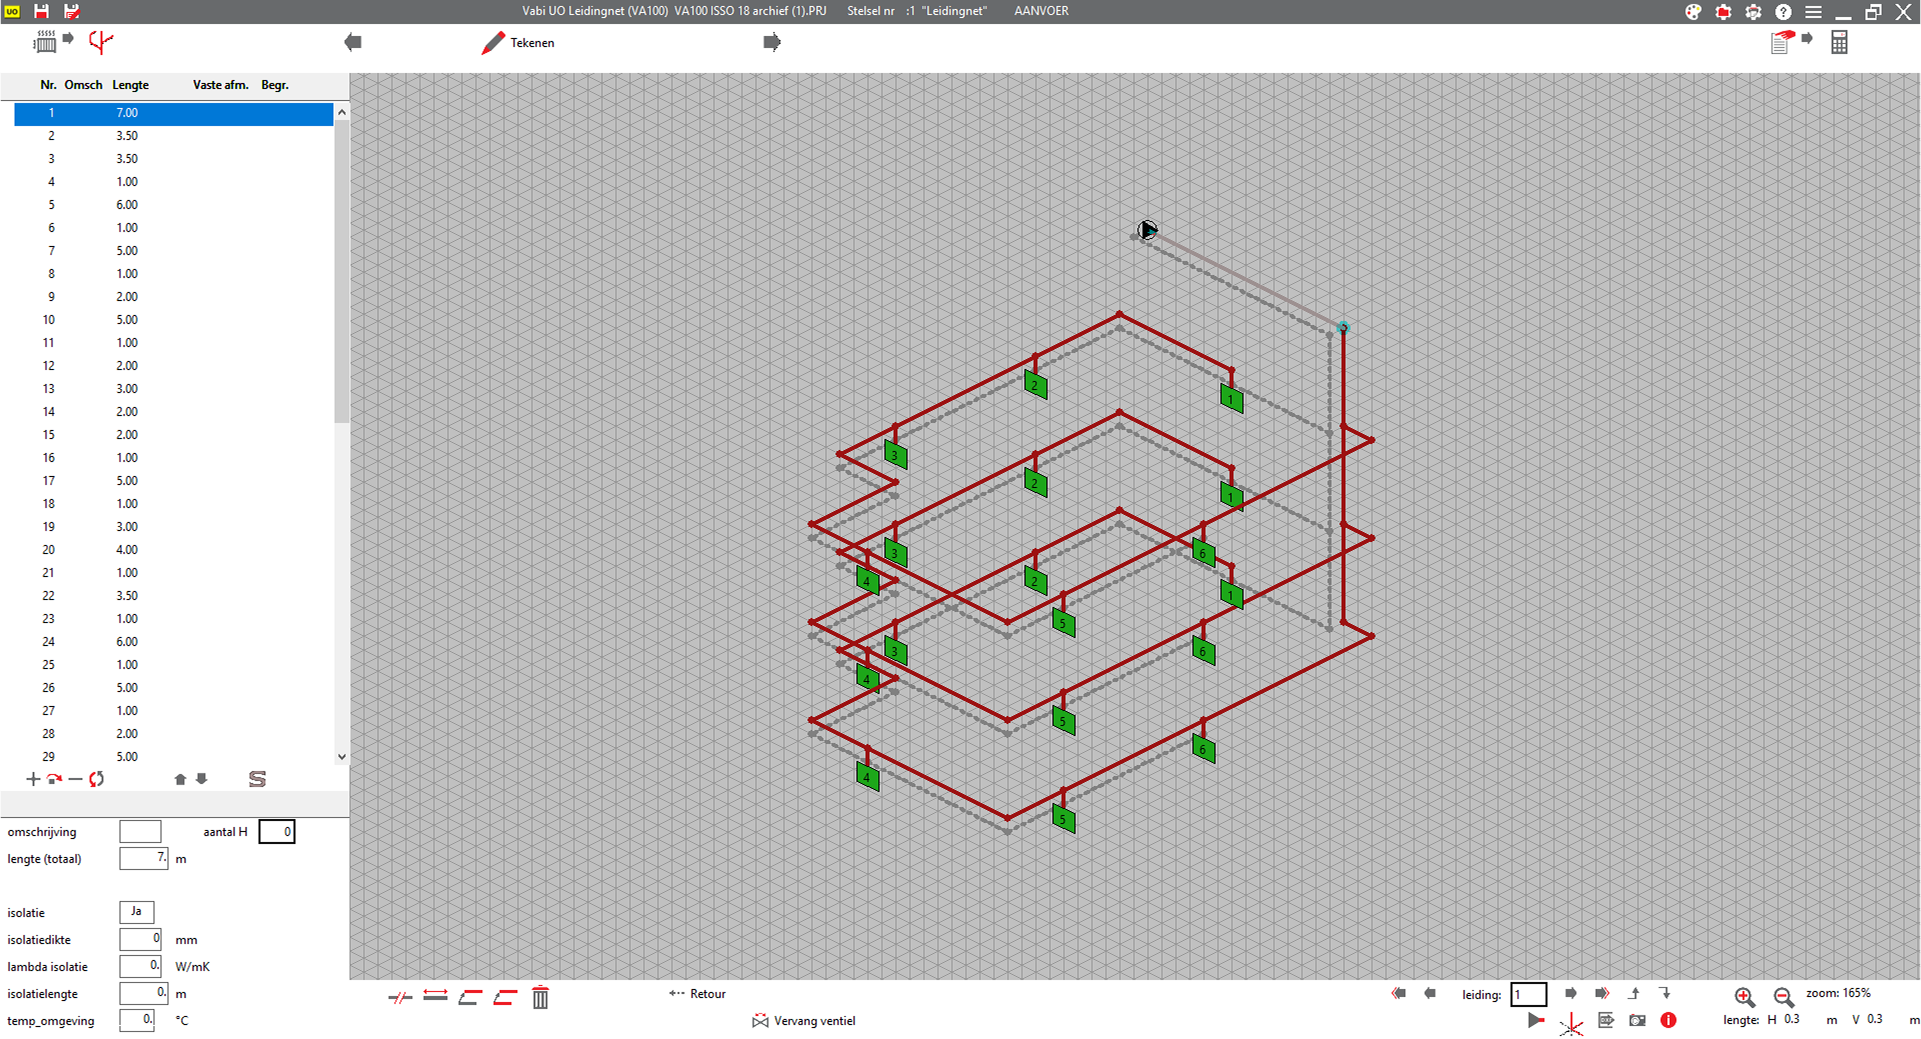Viewport: 1921px width, 1039px height.
Task: Click the plus button to add pipe
Action: (x=33, y=779)
